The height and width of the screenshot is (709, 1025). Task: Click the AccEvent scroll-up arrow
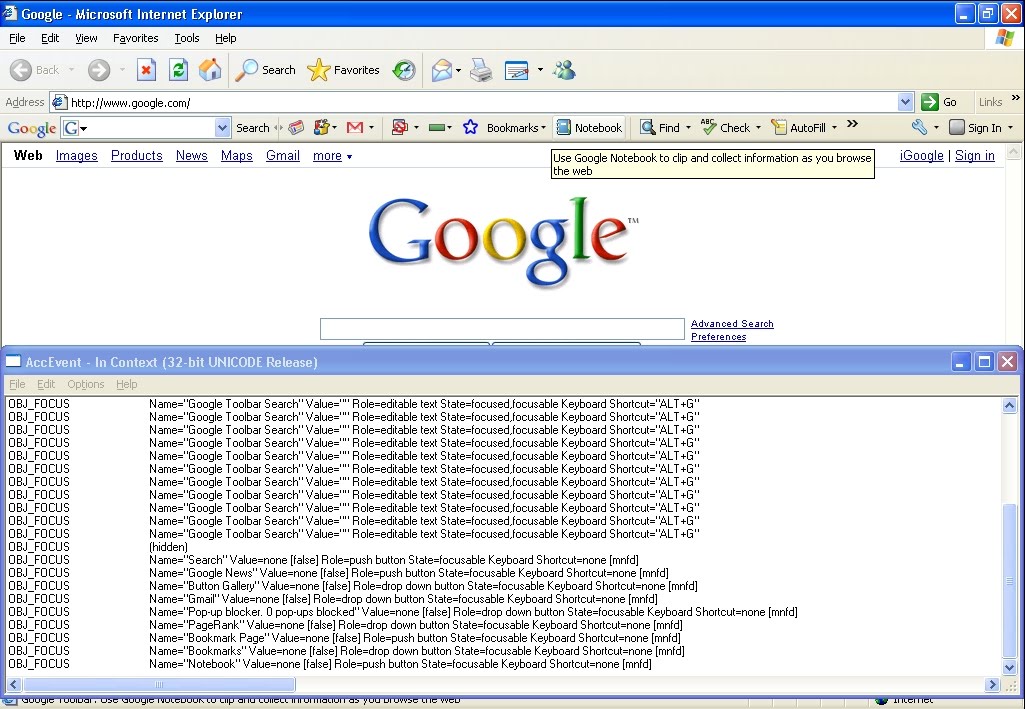(1009, 405)
